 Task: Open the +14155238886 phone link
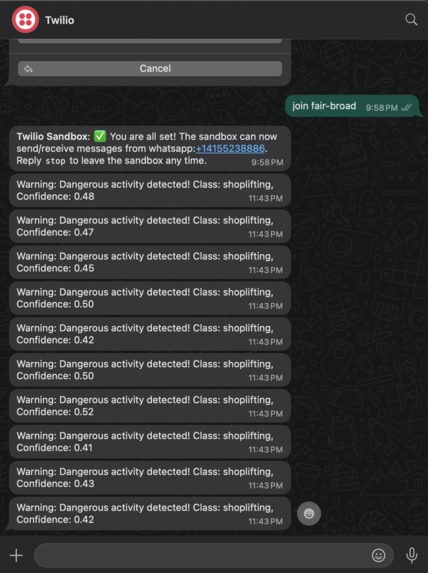tap(230, 149)
